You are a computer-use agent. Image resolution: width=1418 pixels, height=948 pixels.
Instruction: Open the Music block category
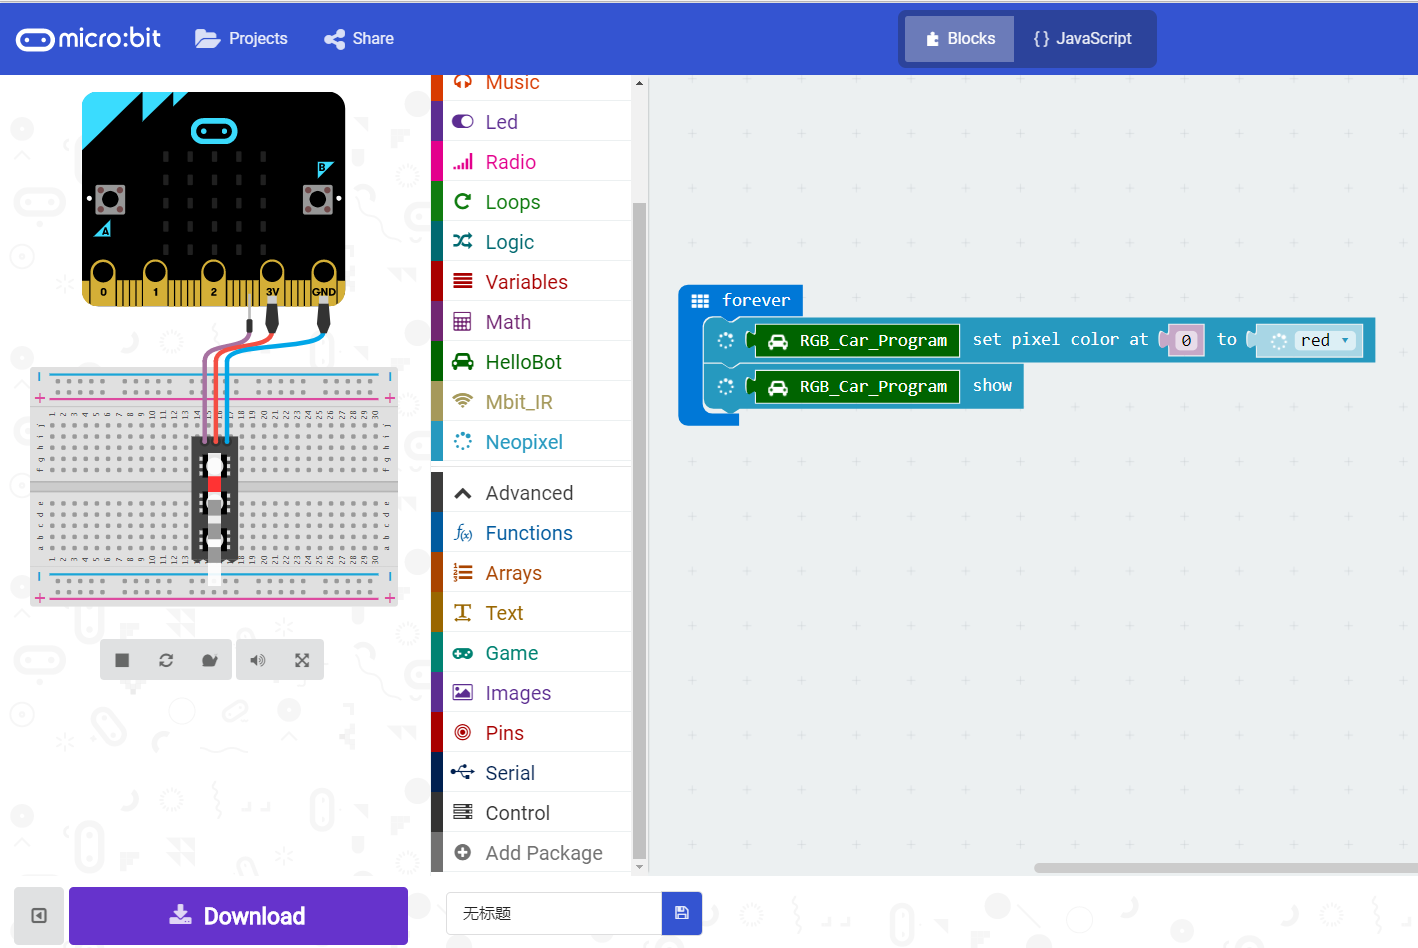(x=531, y=84)
